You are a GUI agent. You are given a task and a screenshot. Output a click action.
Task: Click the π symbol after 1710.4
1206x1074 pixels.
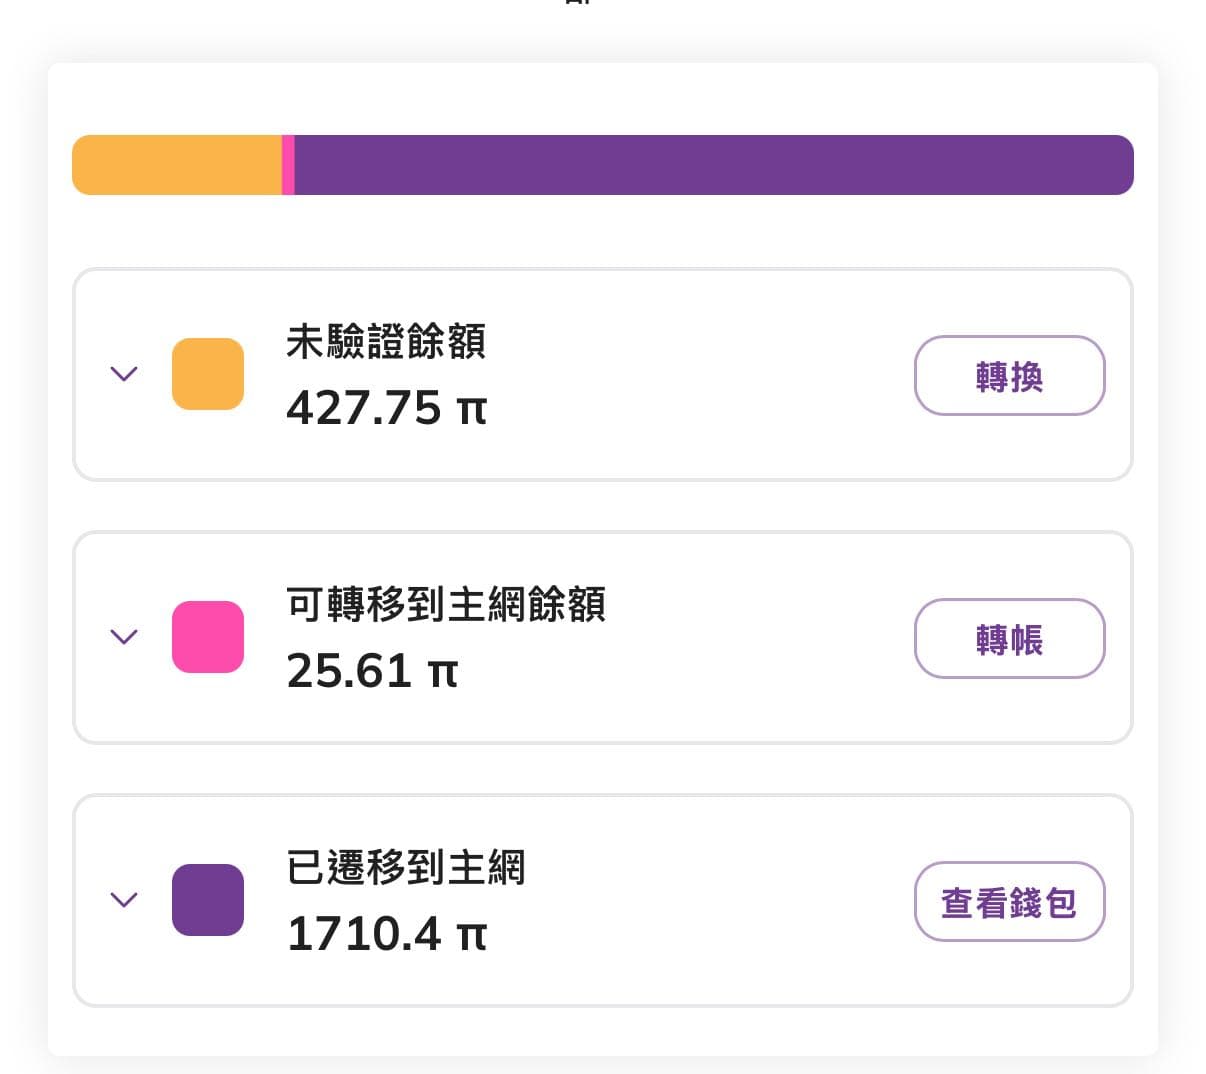(x=474, y=935)
